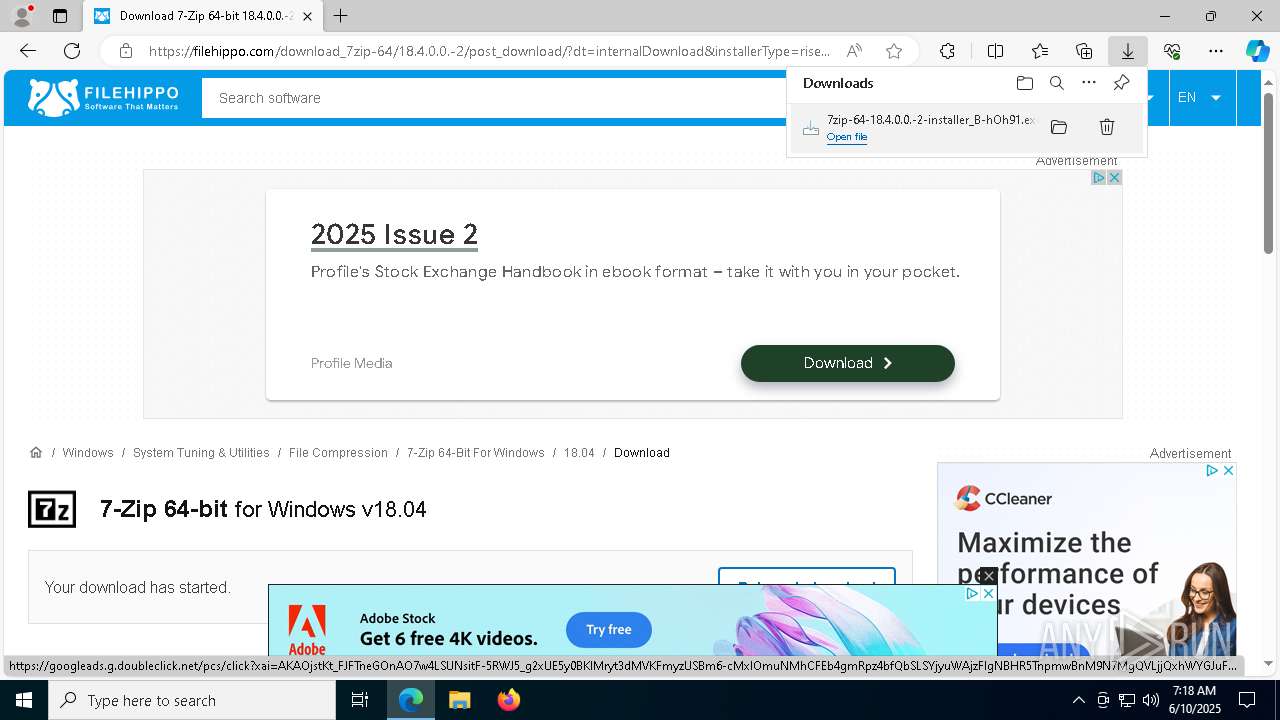Focus the address bar URL
This screenshot has height=720, width=1280.
tap(490, 51)
